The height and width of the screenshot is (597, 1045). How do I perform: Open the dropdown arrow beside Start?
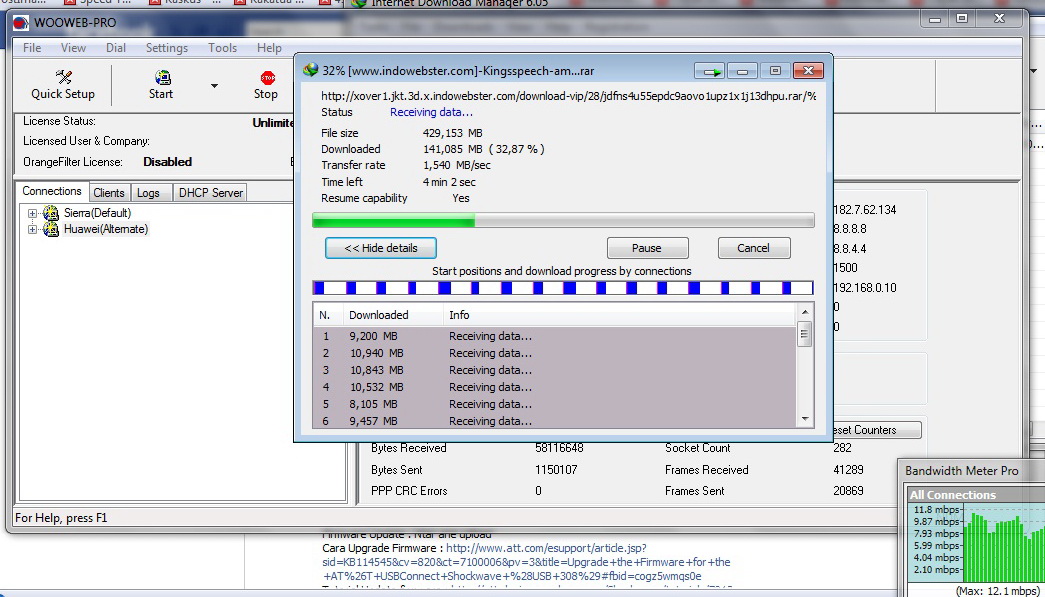(214, 86)
